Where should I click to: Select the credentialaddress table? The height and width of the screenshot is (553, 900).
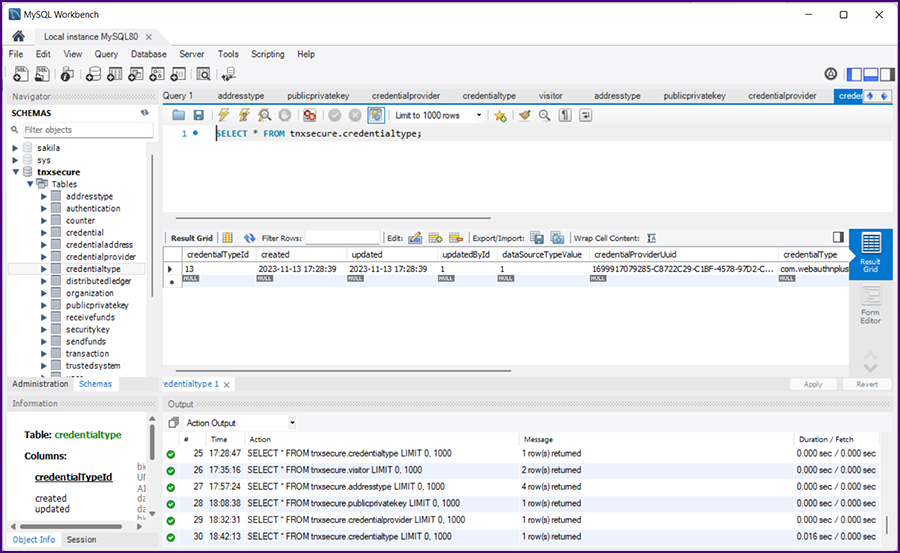[x=99, y=245]
